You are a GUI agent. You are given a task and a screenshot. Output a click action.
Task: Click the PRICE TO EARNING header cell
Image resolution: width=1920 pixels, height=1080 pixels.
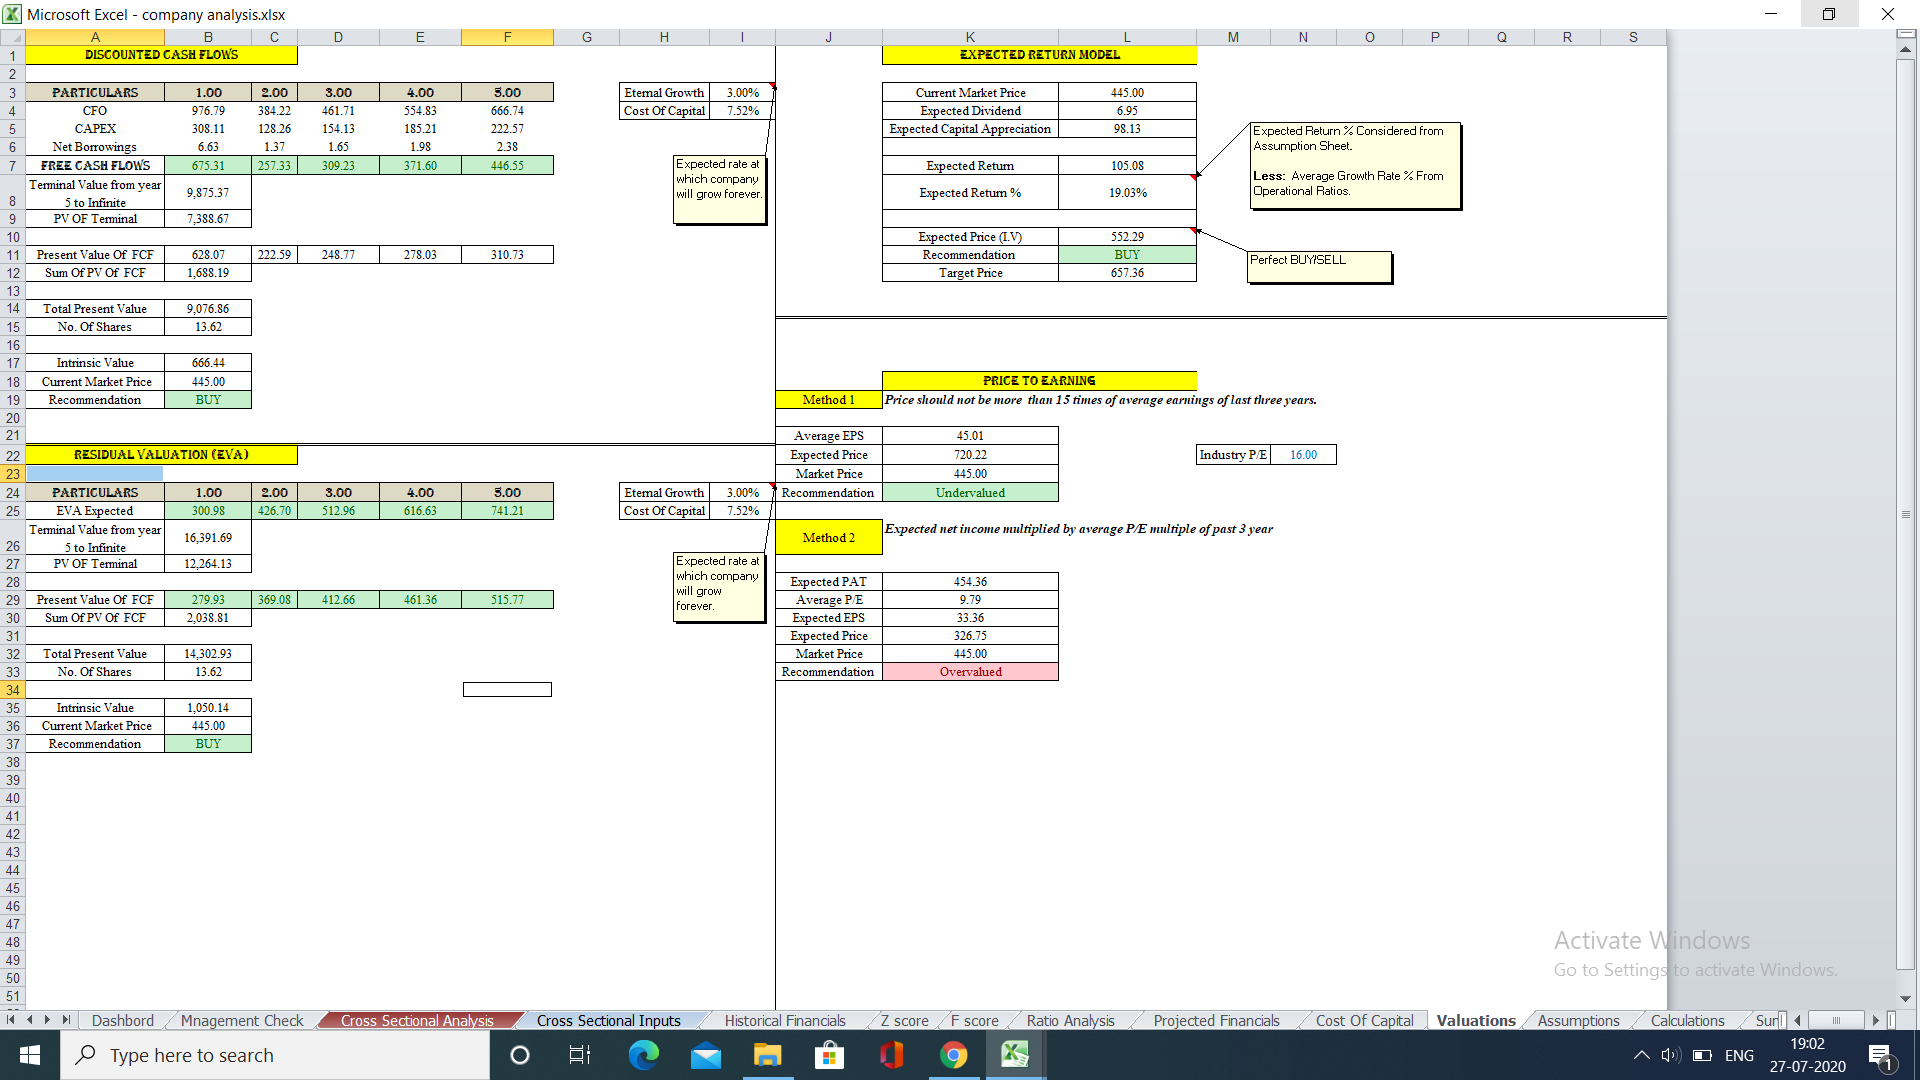(1039, 381)
